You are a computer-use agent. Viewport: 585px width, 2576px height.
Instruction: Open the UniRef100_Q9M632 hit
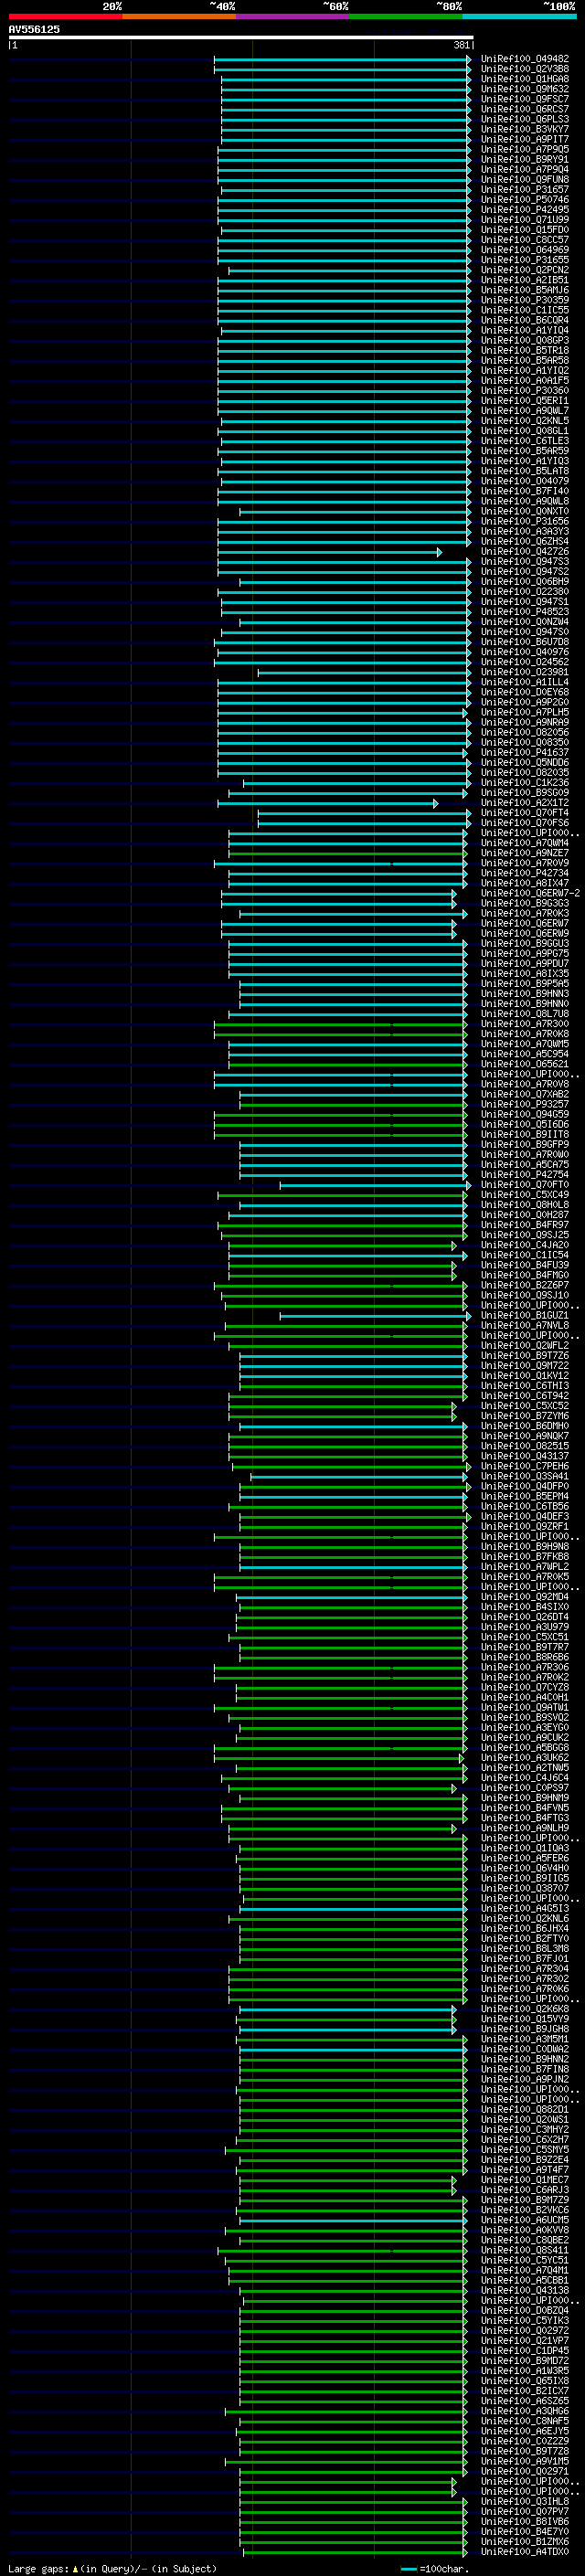point(525,89)
